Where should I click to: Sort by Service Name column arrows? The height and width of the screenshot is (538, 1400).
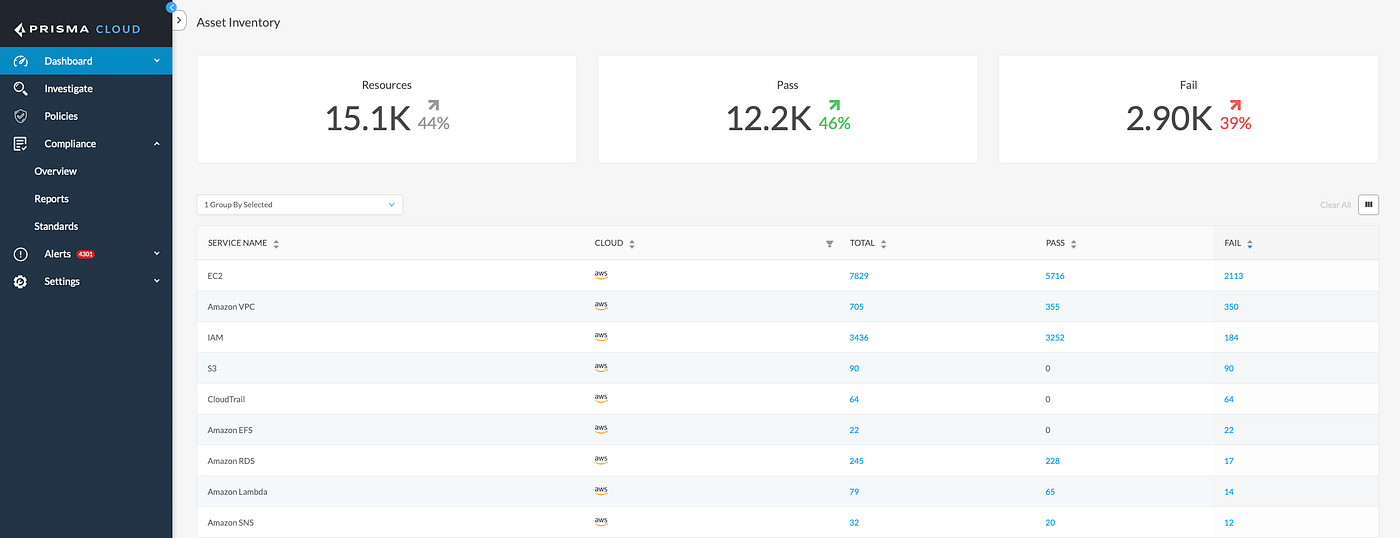point(276,244)
